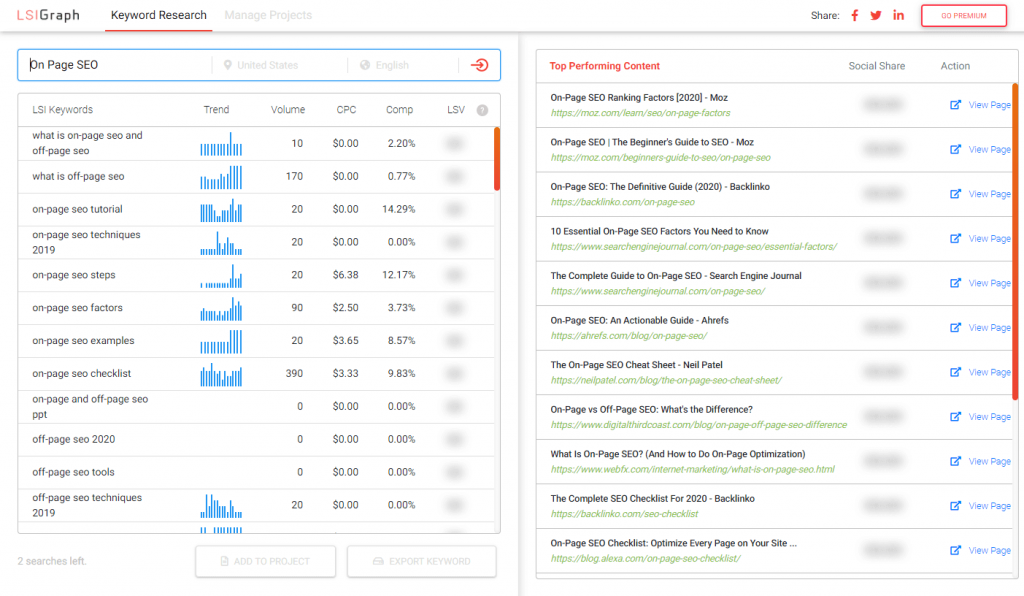Open 'The Complete SEO Checklist For 2020' title
This screenshot has height=596, width=1024.
coord(652,499)
